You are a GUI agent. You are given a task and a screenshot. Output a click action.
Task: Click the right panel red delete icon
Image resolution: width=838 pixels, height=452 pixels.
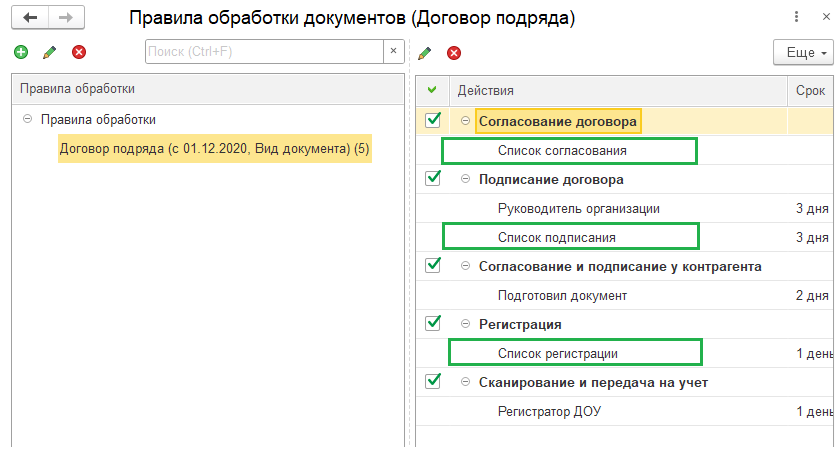(454, 52)
